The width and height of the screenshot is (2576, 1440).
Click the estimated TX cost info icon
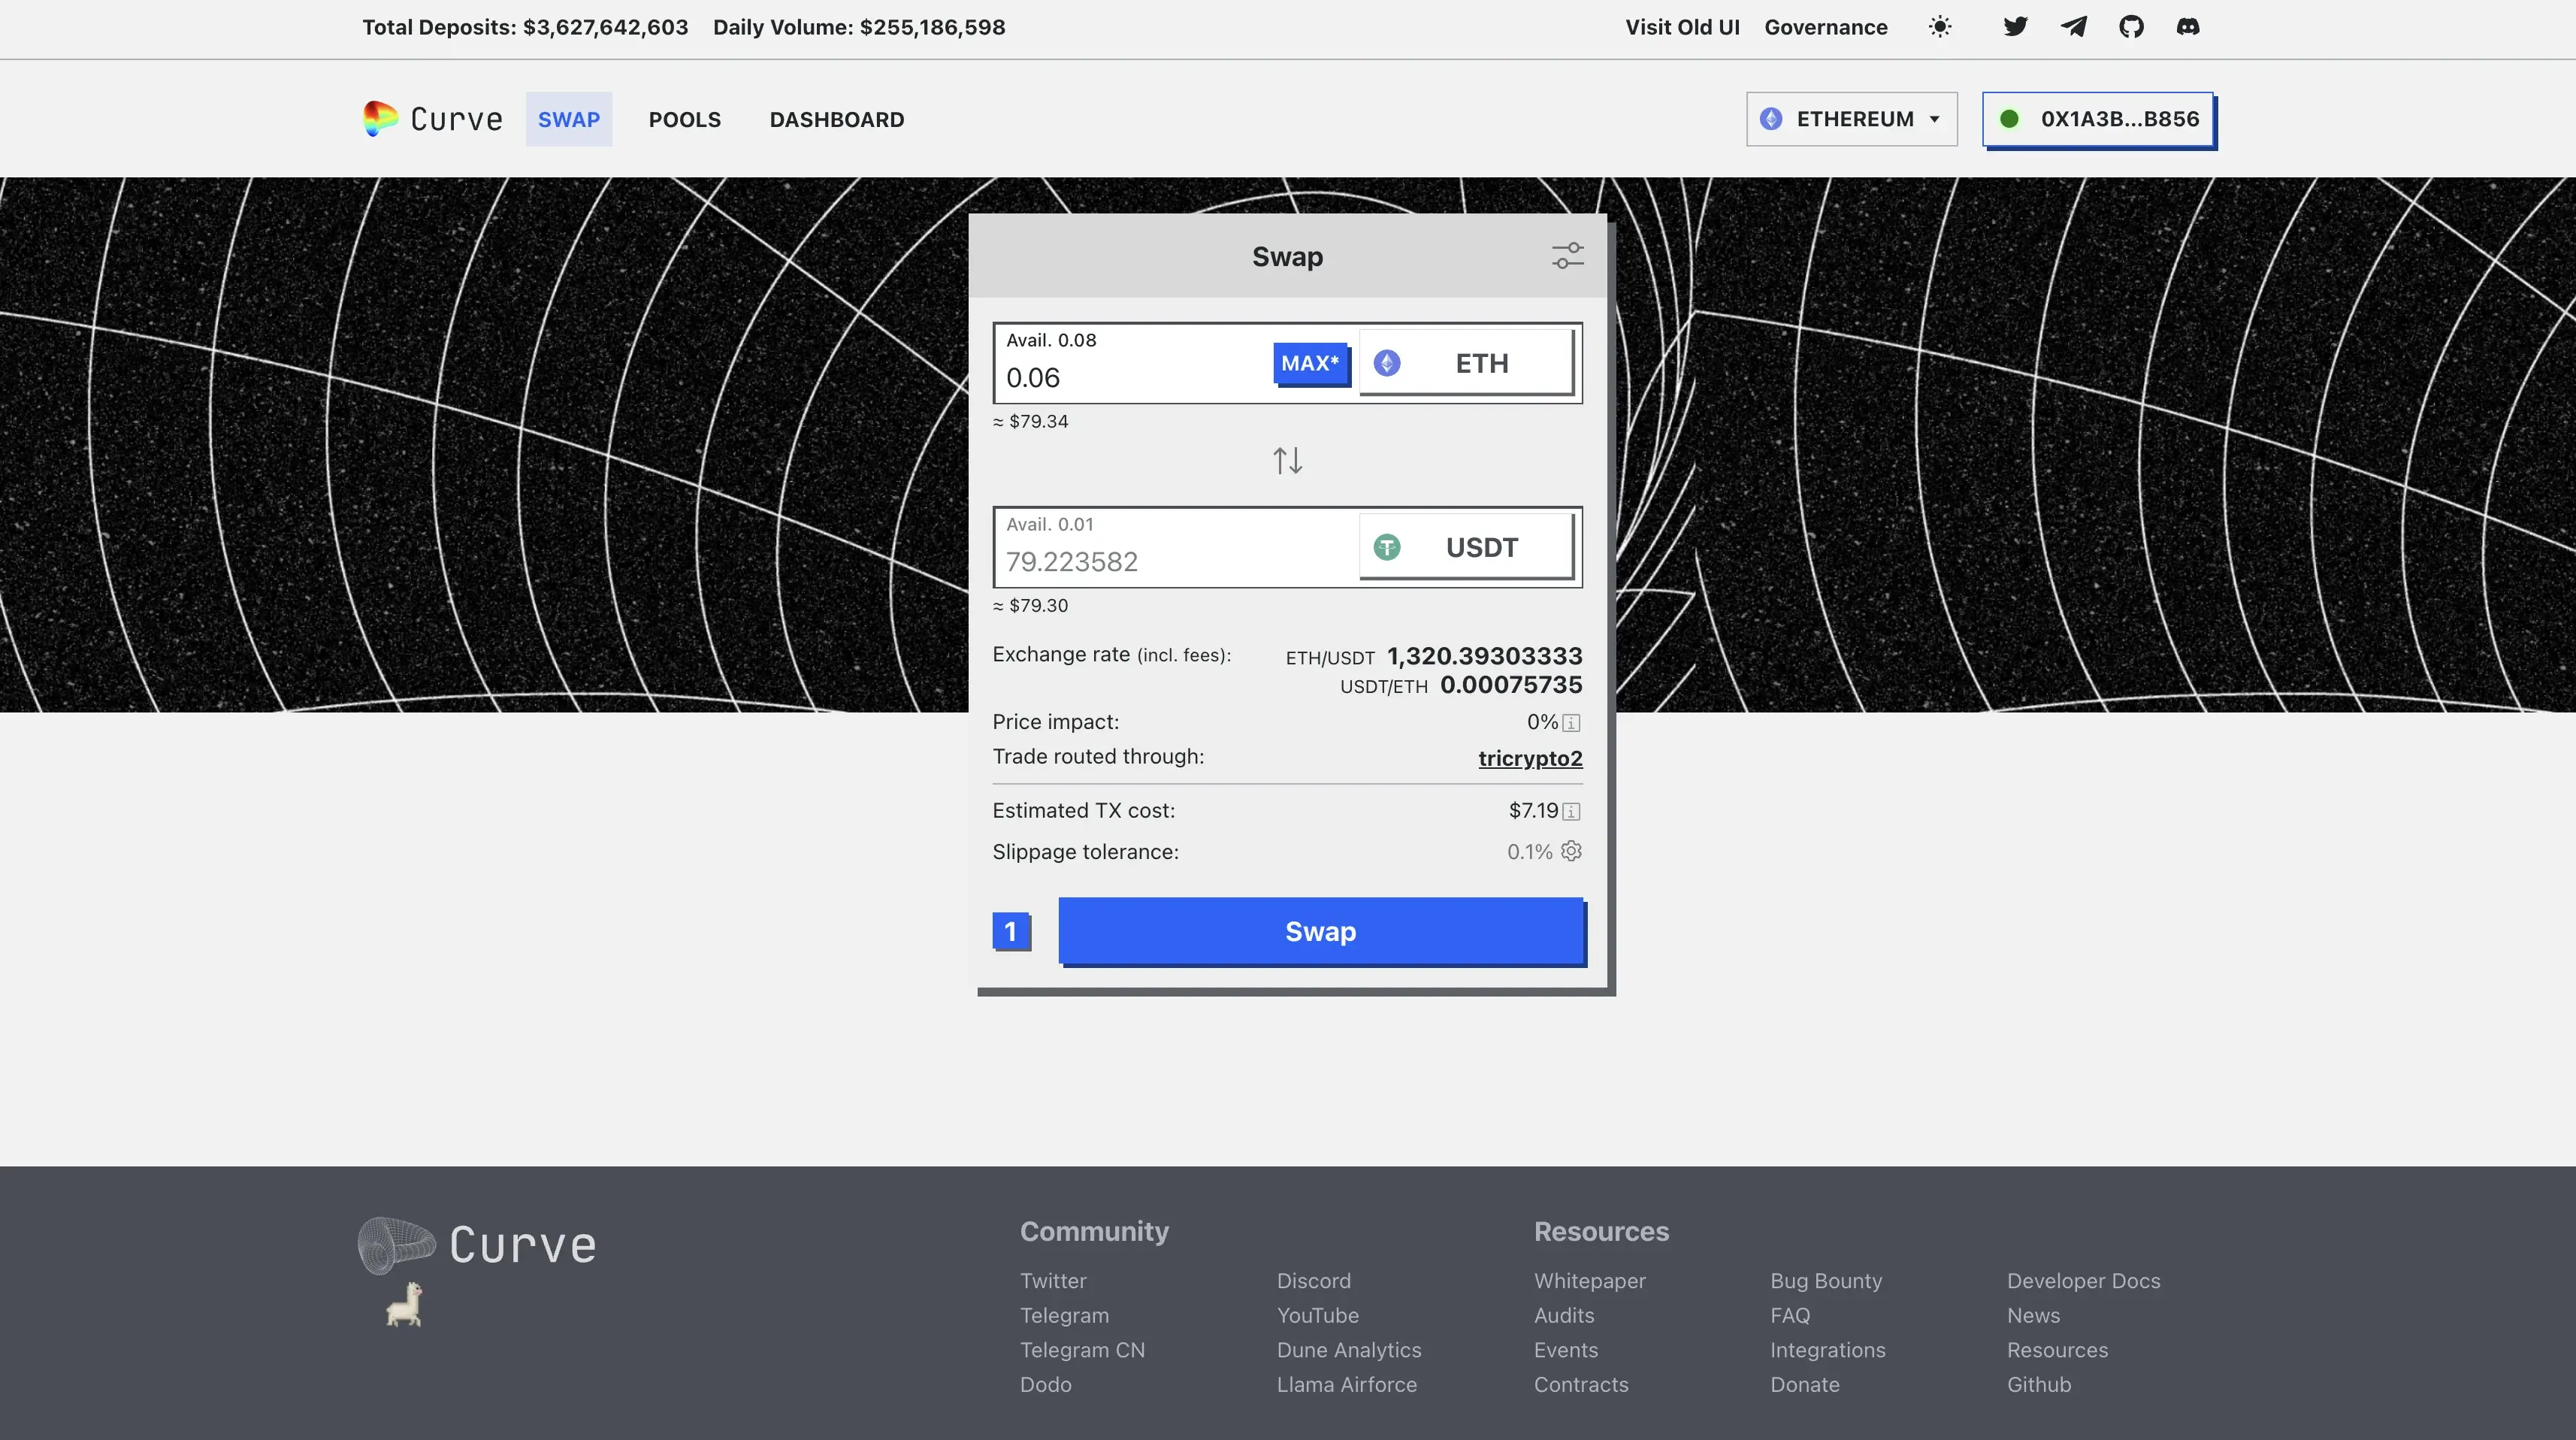pyautogui.click(x=1571, y=811)
